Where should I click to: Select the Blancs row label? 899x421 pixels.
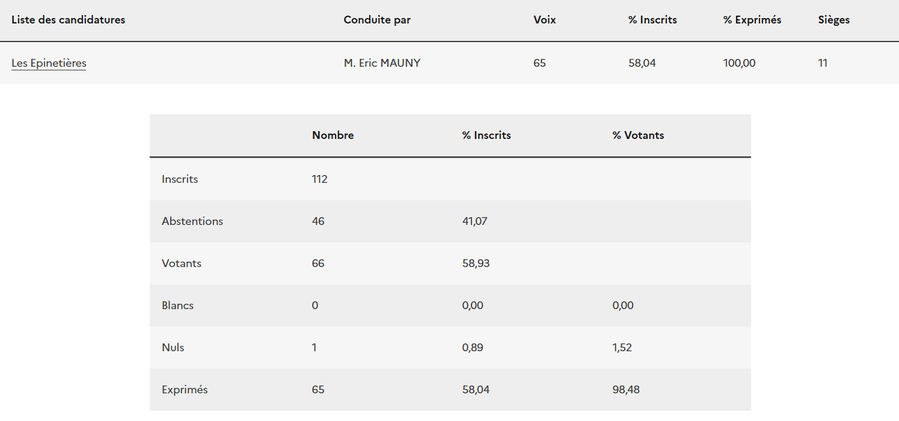[x=178, y=305]
